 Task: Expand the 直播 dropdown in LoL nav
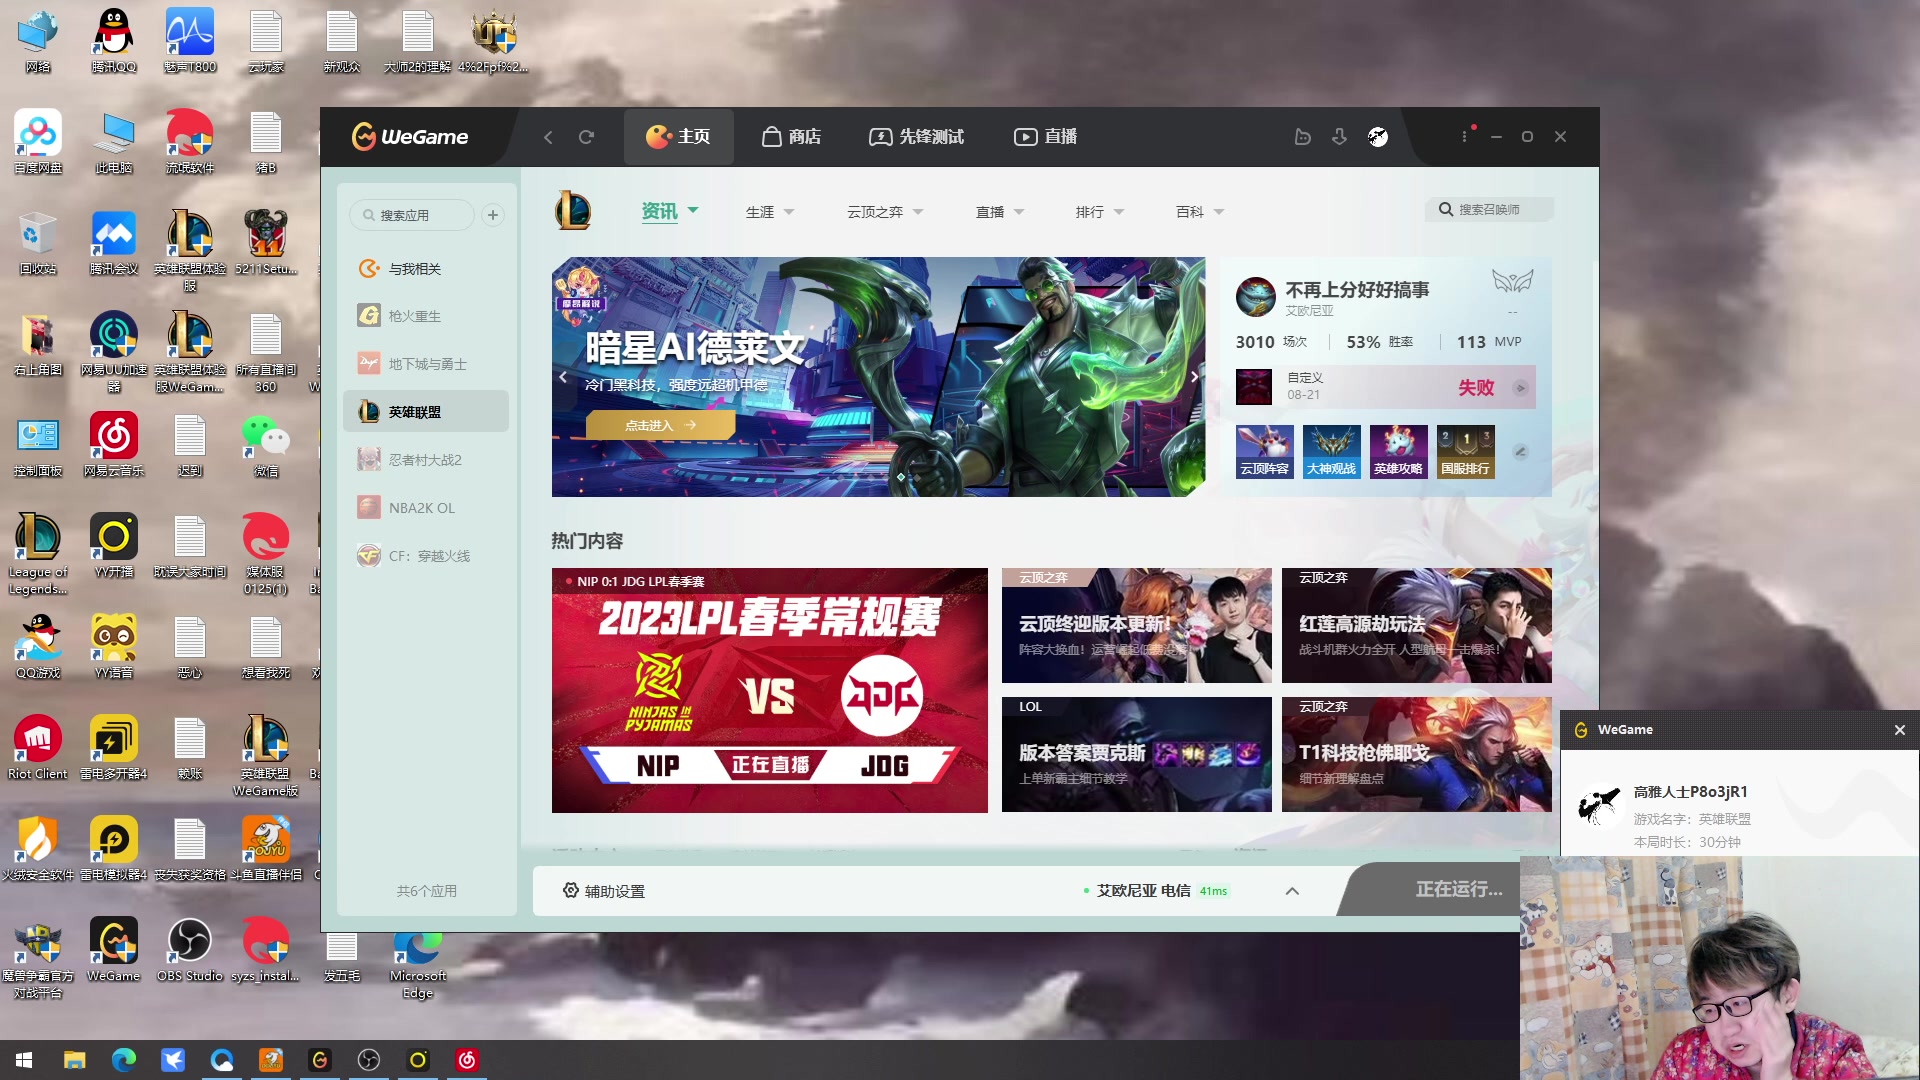coord(1019,212)
